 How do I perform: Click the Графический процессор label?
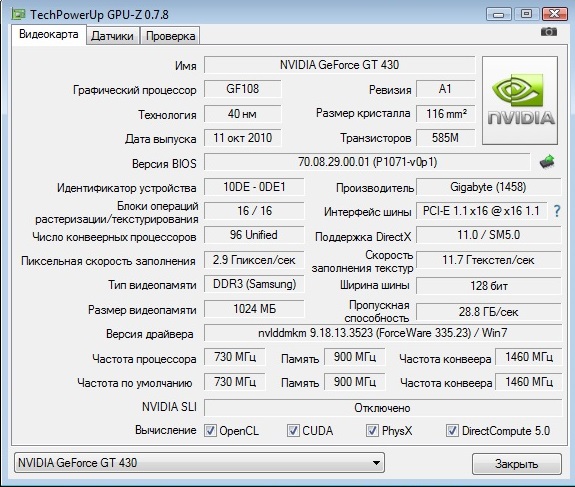coord(135,90)
